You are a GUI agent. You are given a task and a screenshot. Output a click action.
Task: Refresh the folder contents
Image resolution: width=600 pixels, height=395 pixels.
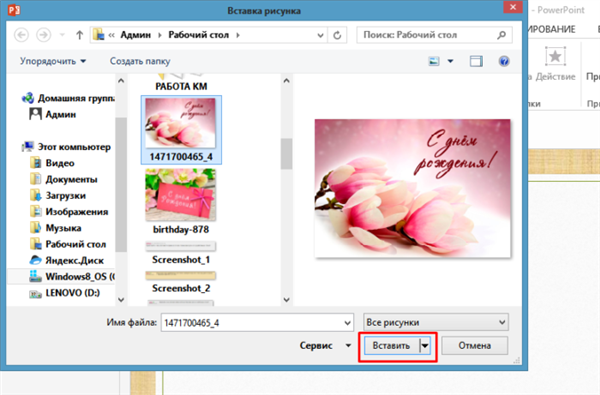[337, 35]
